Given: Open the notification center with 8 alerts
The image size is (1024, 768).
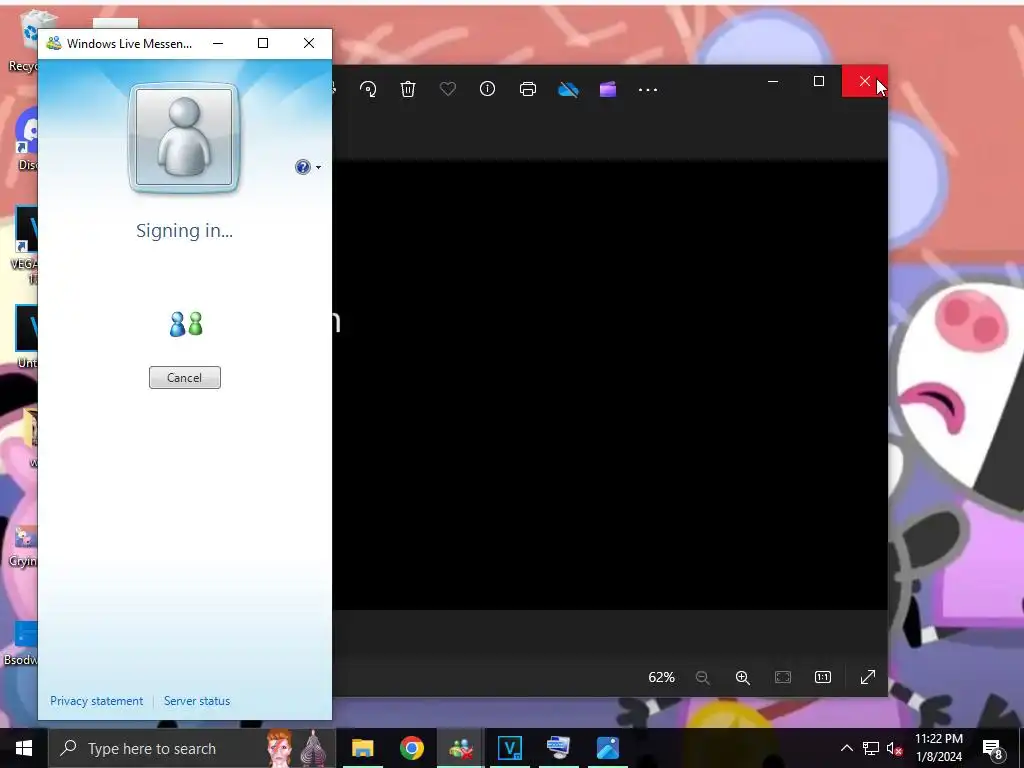Looking at the screenshot, I should tap(993, 748).
